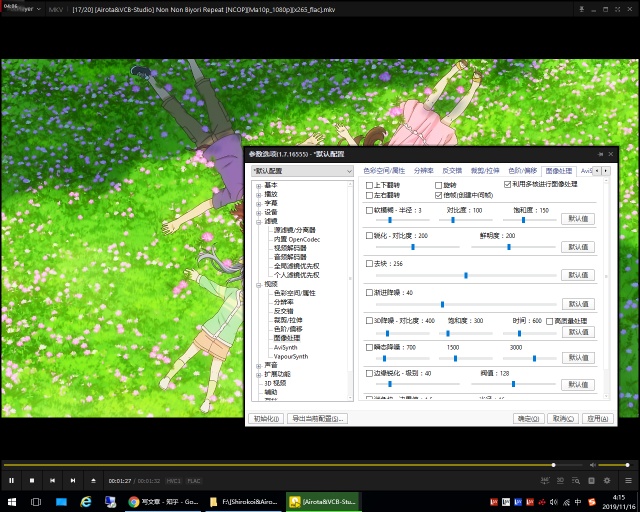Open the hamburger playlist menu icon
This screenshot has height=512, width=640.
point(629,481)
